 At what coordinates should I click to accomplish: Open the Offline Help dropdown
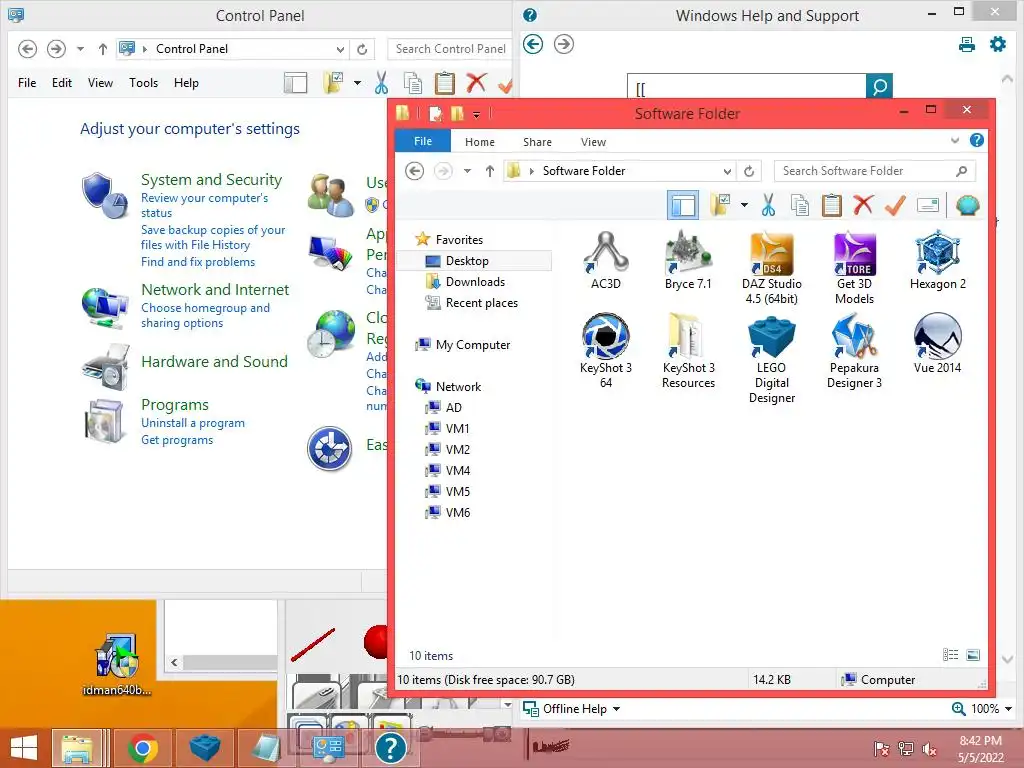pyautogui.click(x=571, y=709)
